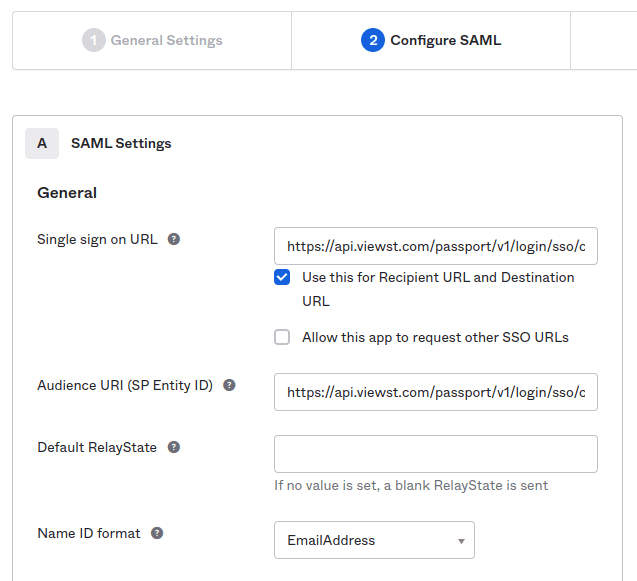The image size is (637, 581).
Task: Click help icon beside Default RelayState
Action: 174,447
